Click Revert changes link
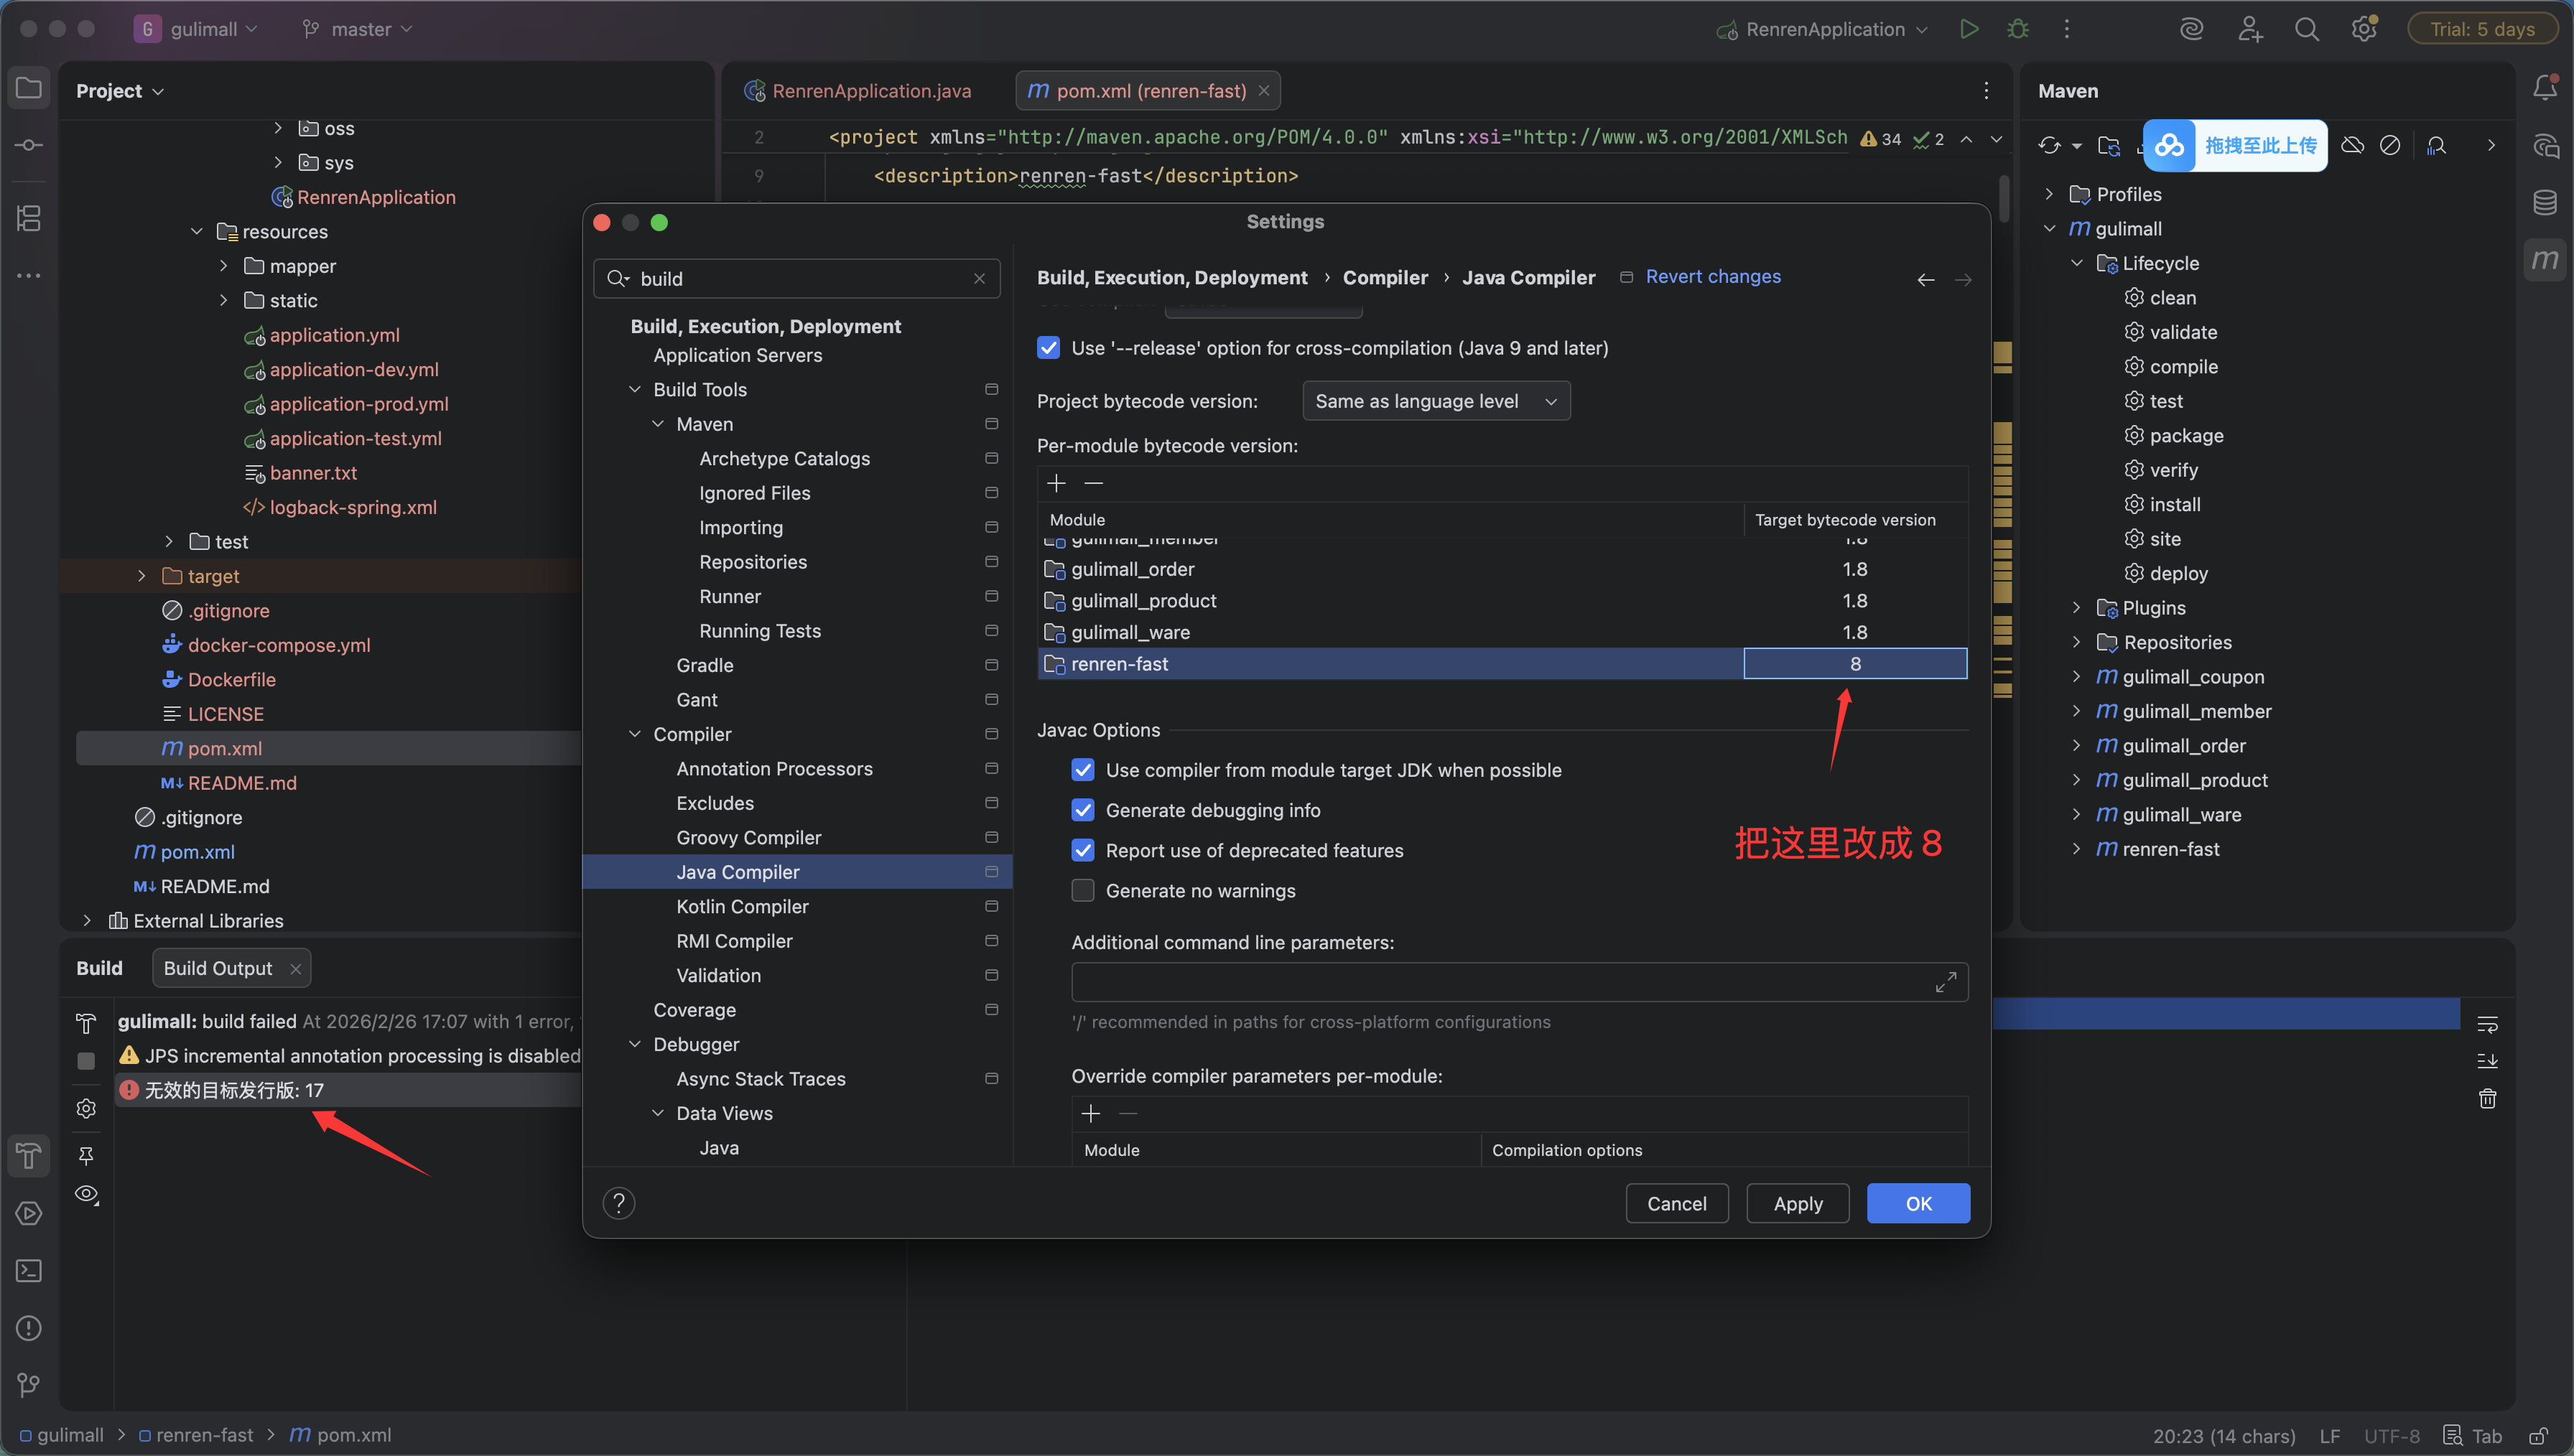This screenshot has width=2574, height=1456. click(1713, 277)
